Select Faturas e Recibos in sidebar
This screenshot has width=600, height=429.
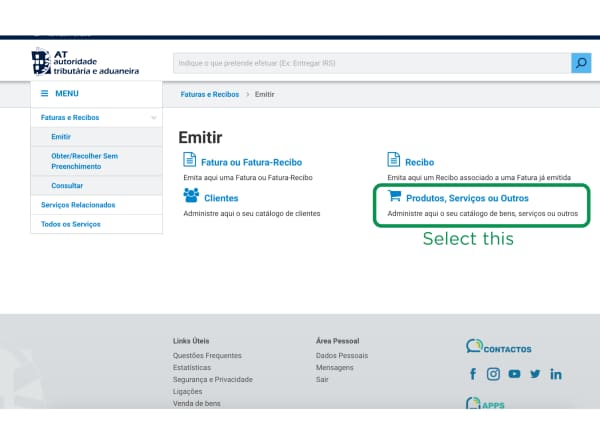pos(70,117)
